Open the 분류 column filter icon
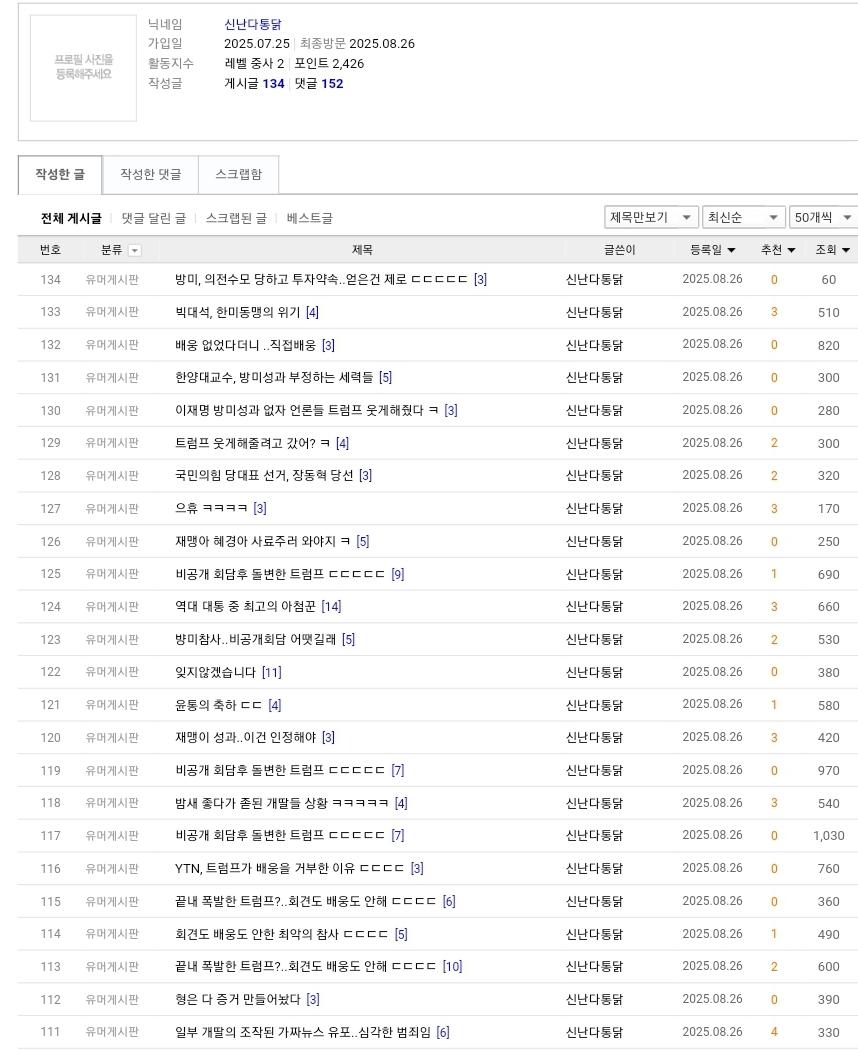 point(134,249)
